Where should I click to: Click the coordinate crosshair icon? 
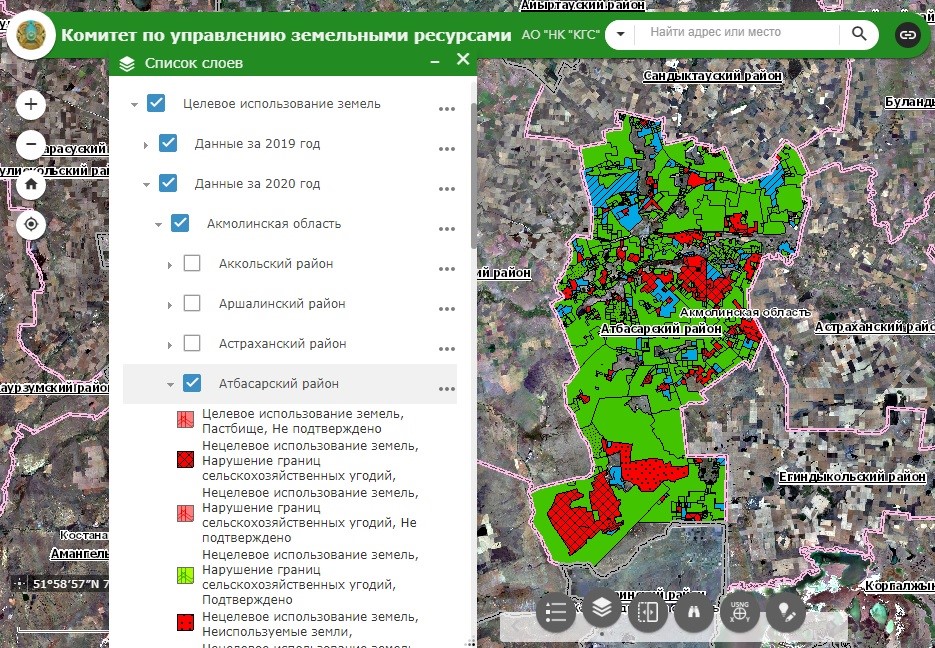coord(19,584)
